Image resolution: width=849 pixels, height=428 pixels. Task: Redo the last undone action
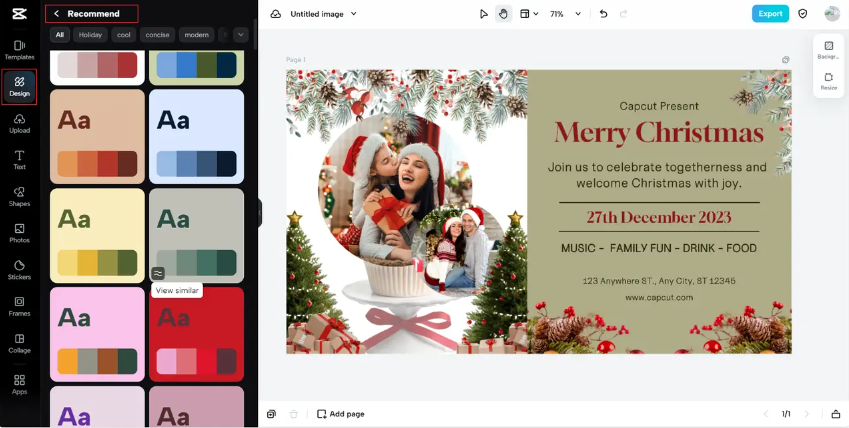point(624,14)
